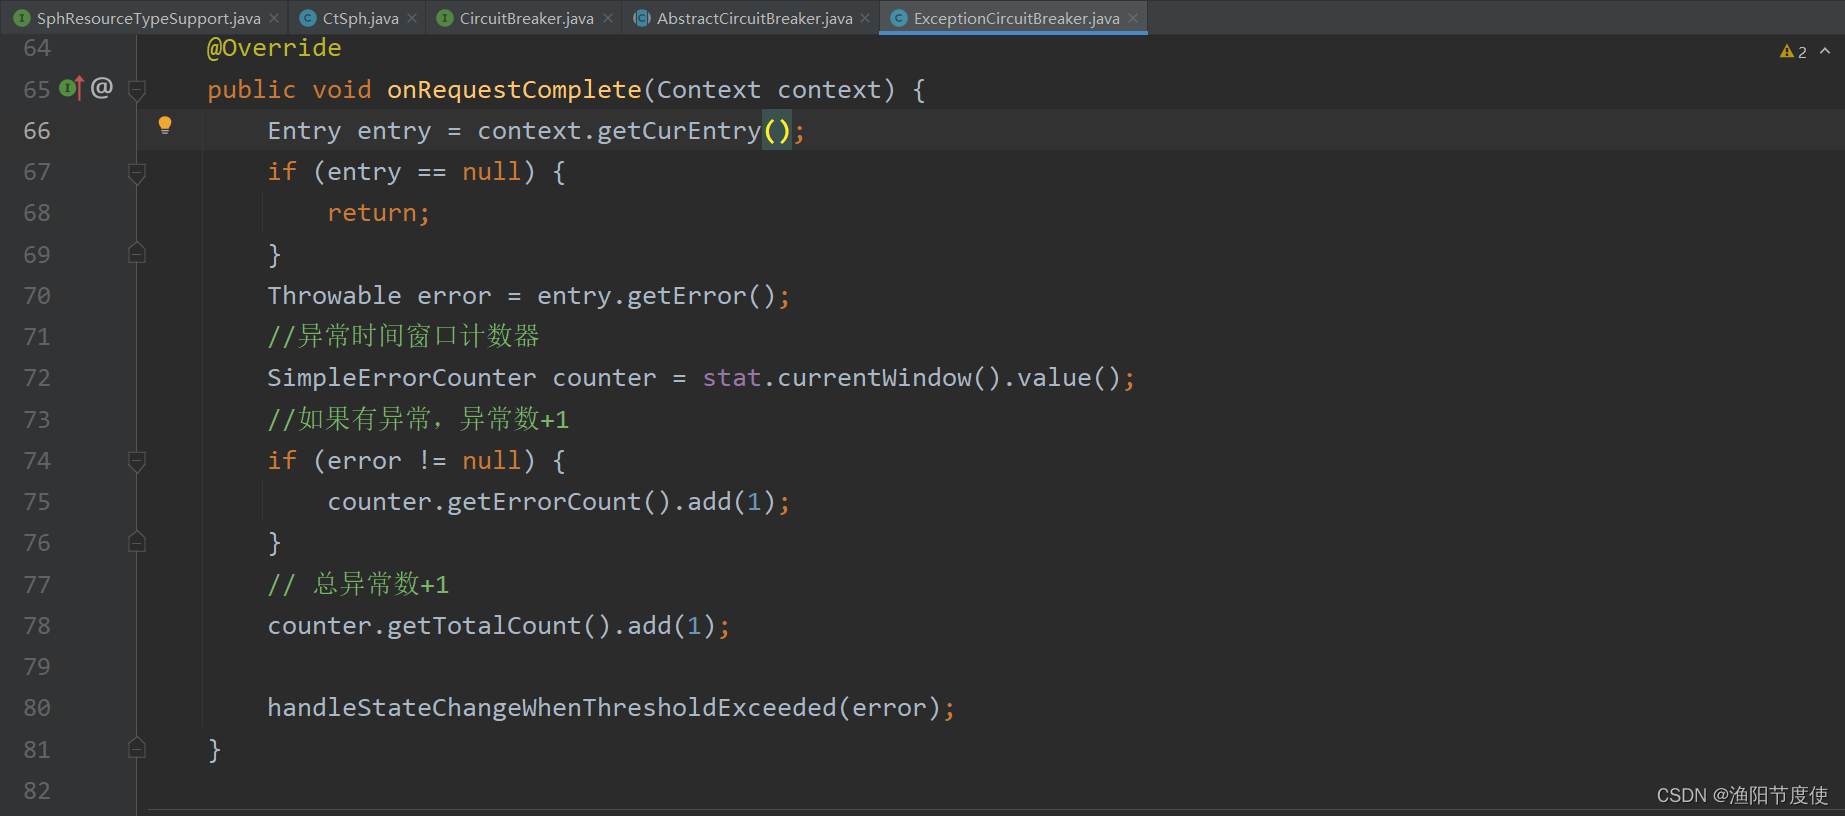Click getErrorCount() on line 75
This screenshot has height=816, width=1845.
tap(559, 502)
